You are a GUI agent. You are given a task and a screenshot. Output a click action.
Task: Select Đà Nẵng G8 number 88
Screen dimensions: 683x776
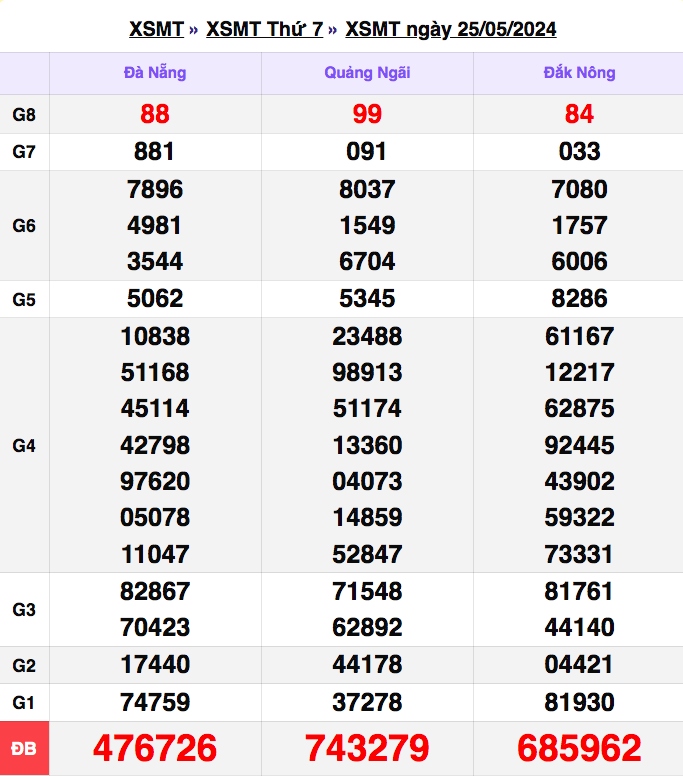(155, 114)
